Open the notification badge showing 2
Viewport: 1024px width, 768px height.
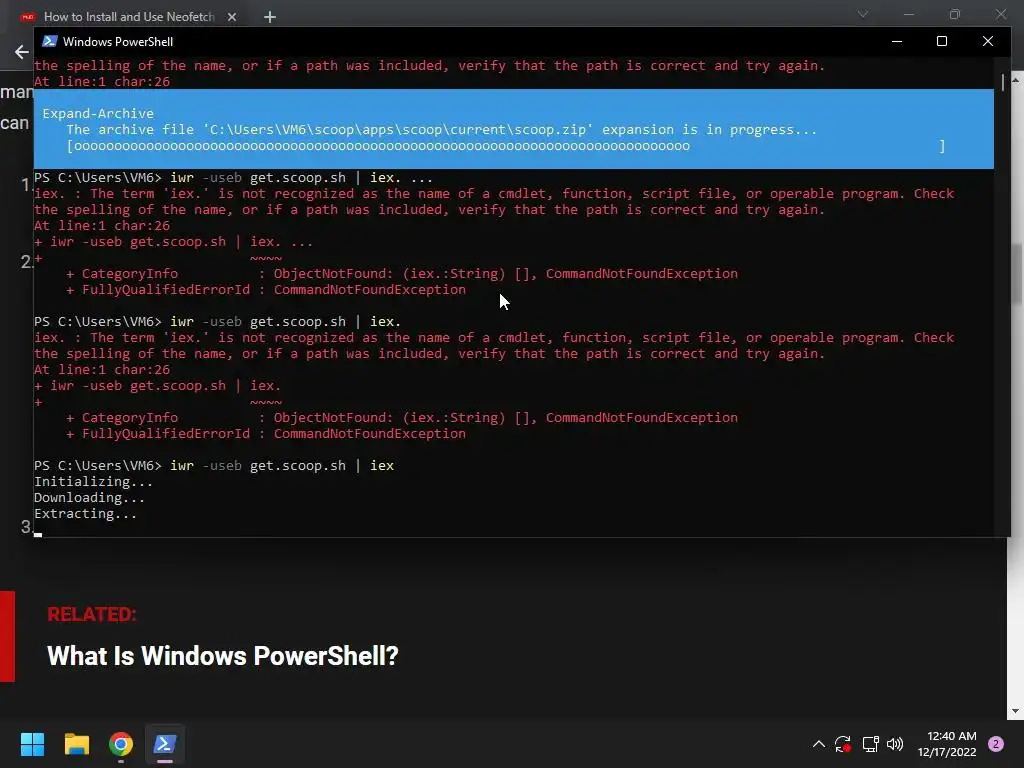coord(996,744)
